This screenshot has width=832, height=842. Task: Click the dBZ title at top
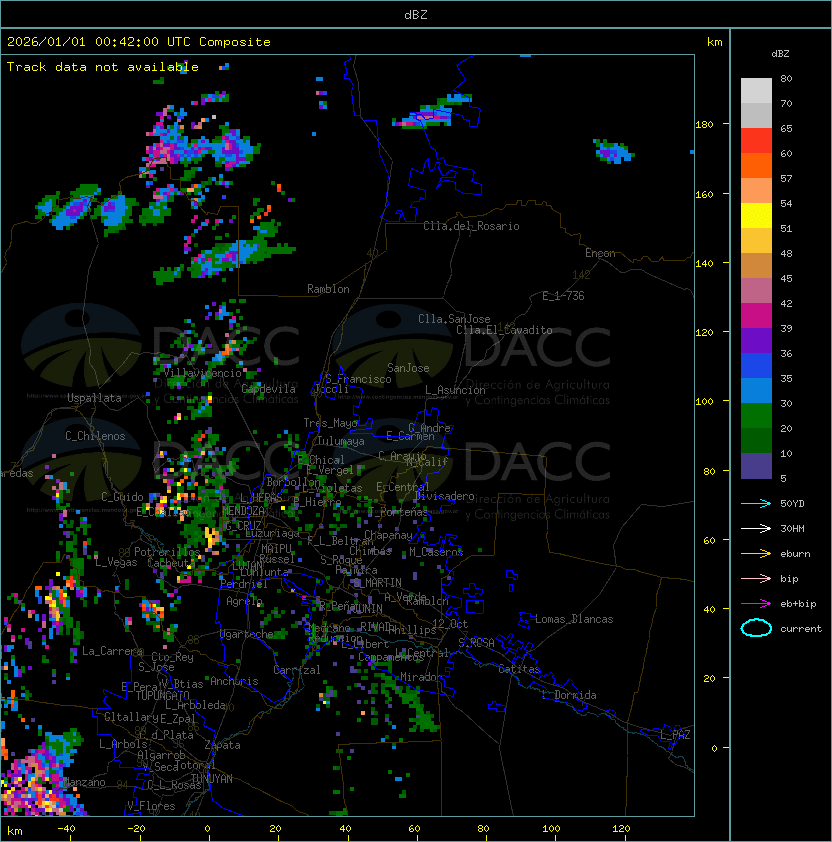(416, 14)
